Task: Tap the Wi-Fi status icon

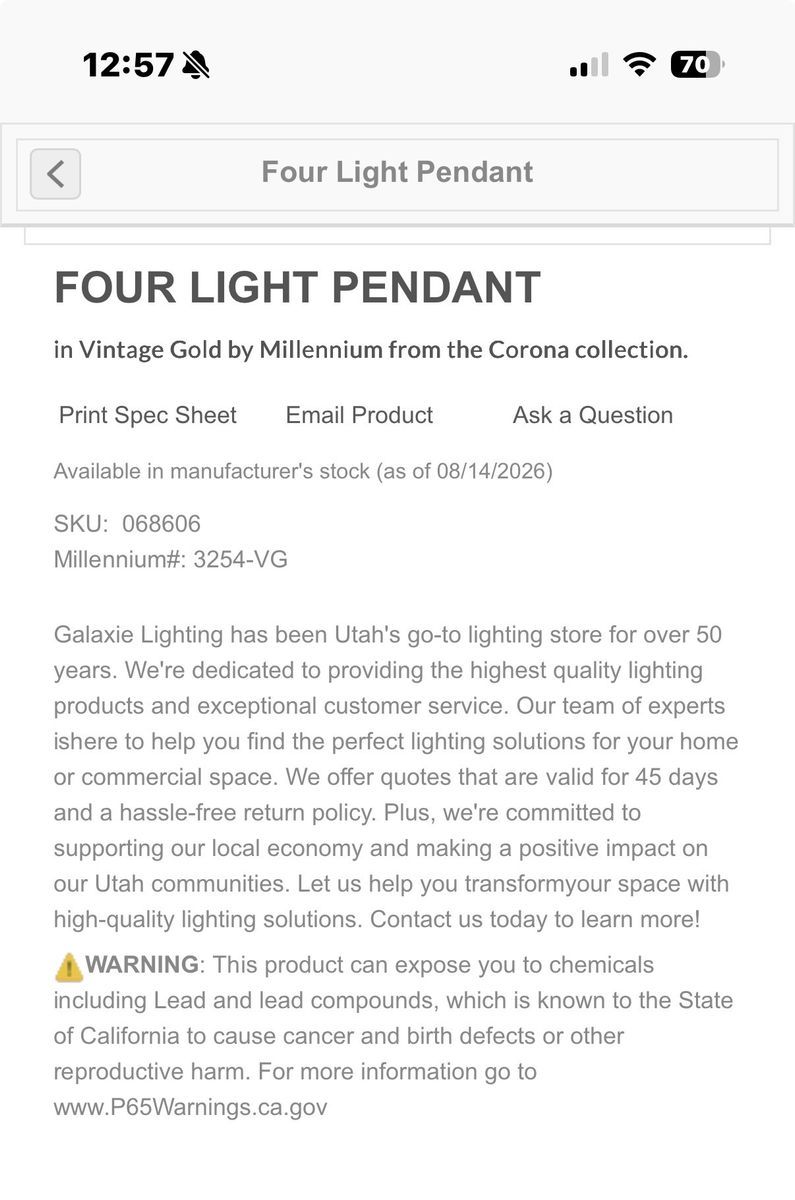Action: click(638, 66)
